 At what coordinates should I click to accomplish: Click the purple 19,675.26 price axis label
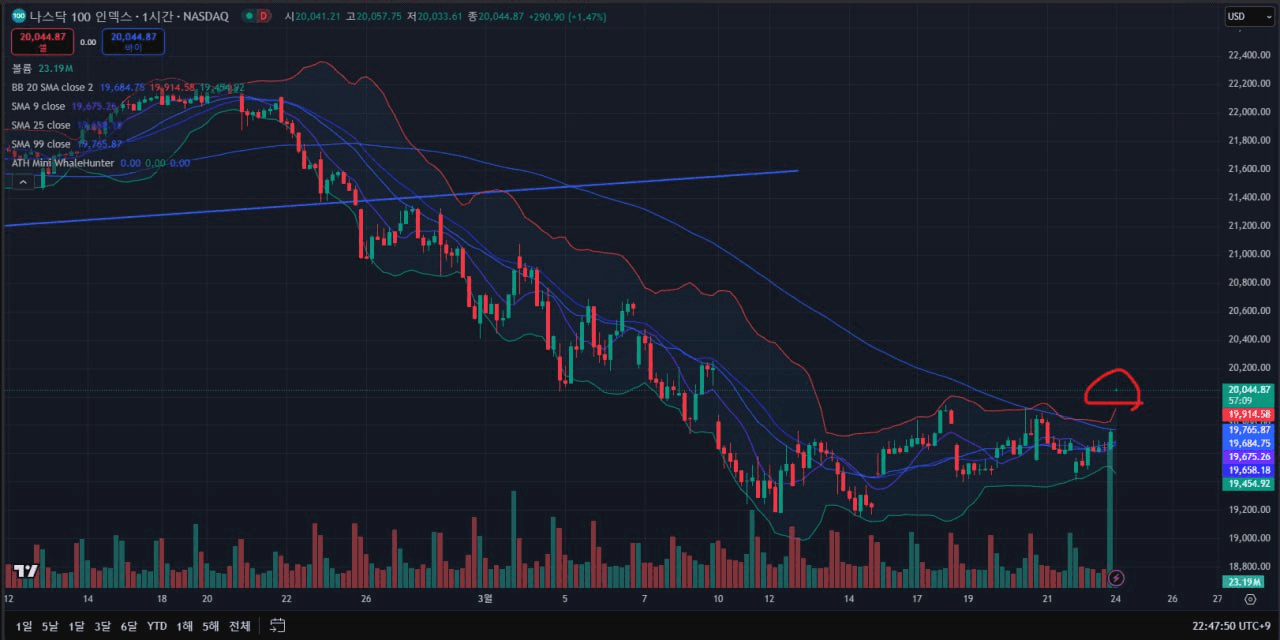coord(1249,456)
